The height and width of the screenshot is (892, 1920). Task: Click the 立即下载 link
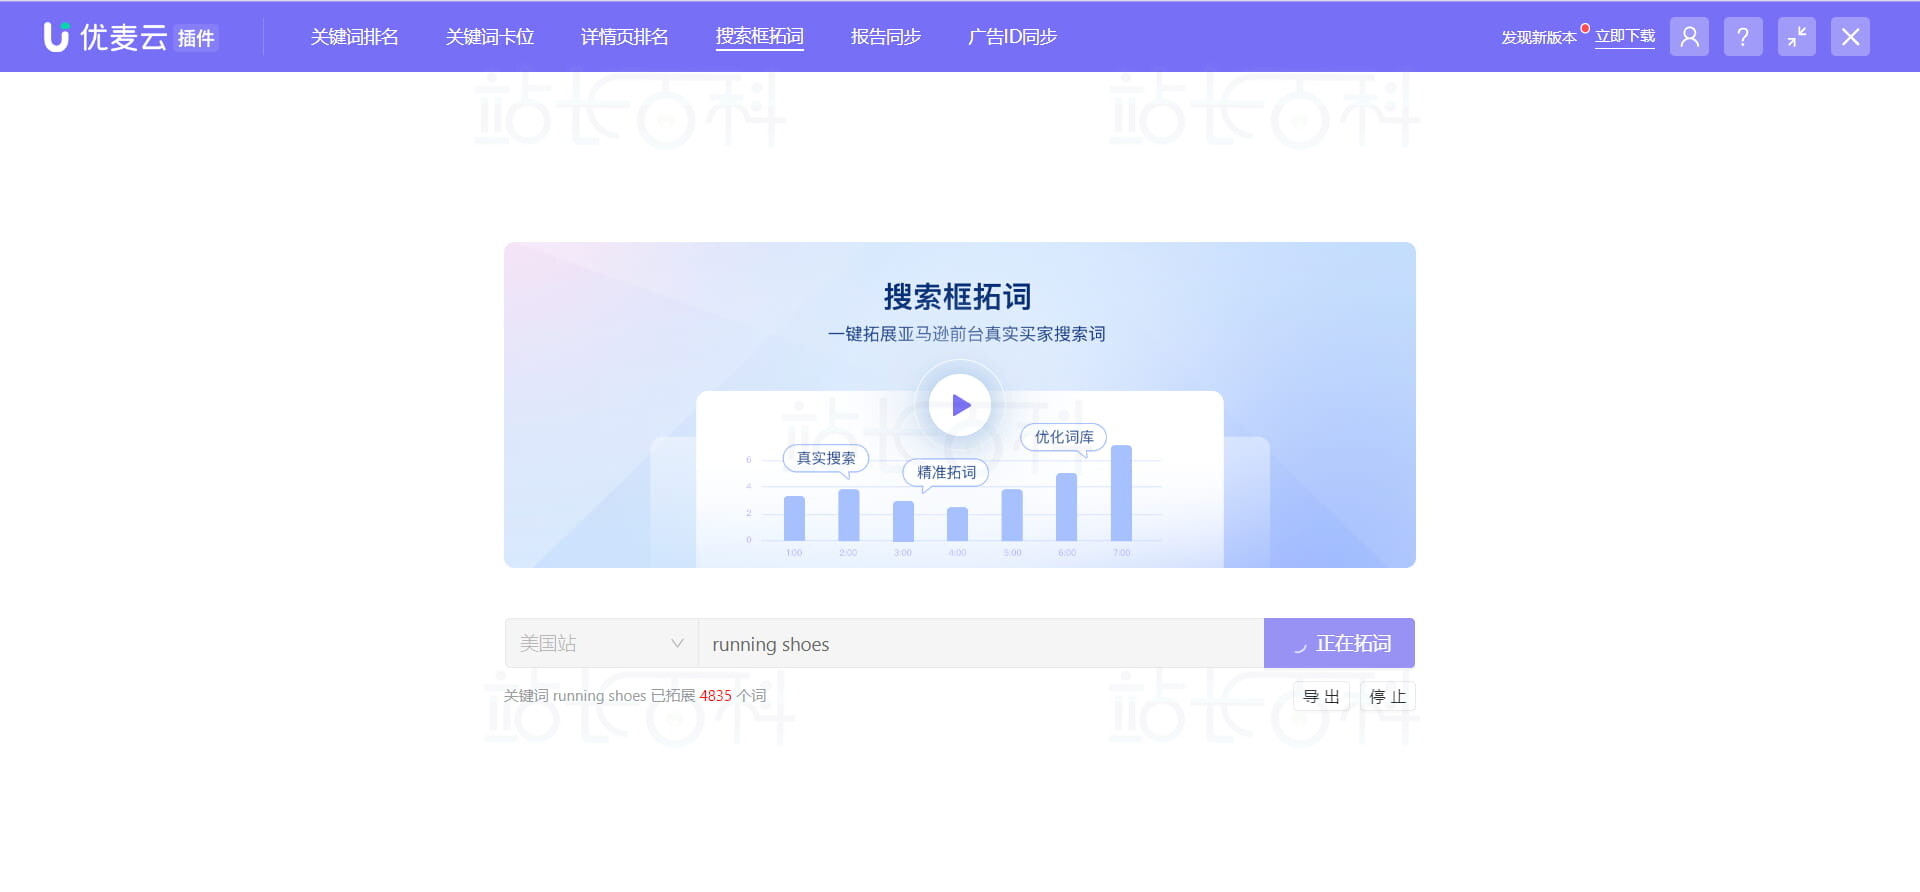[x=1625, y=37]
